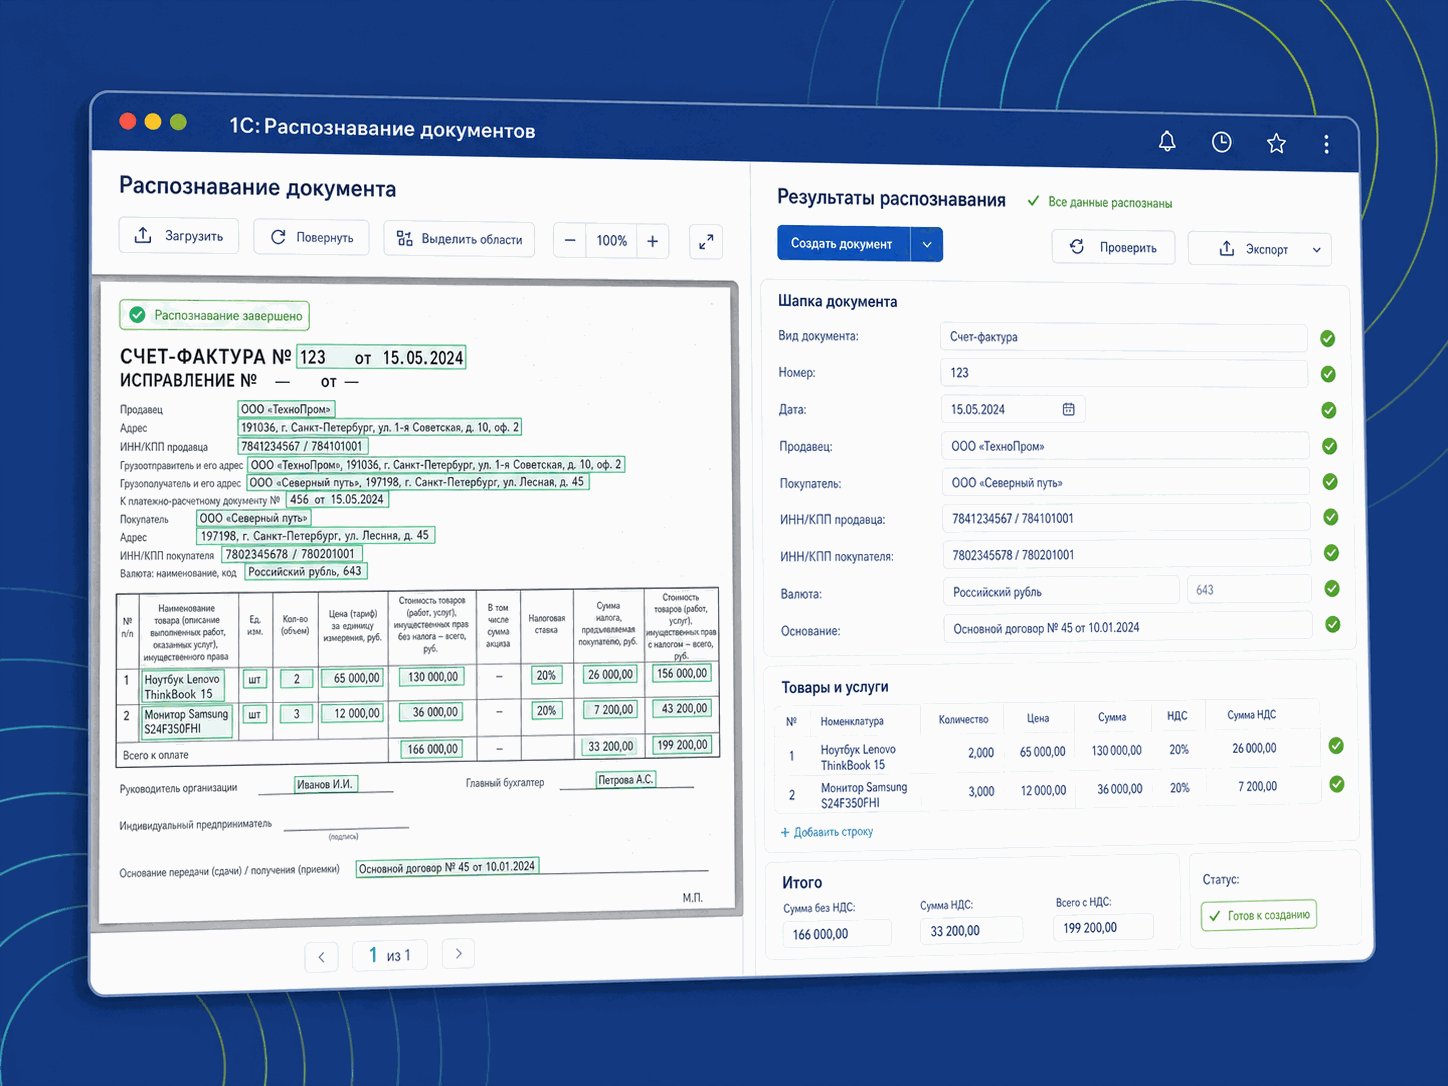Click the Сумма НДС column header
This screenshot has width=1448, height=1086.
tap(1251, 714)
